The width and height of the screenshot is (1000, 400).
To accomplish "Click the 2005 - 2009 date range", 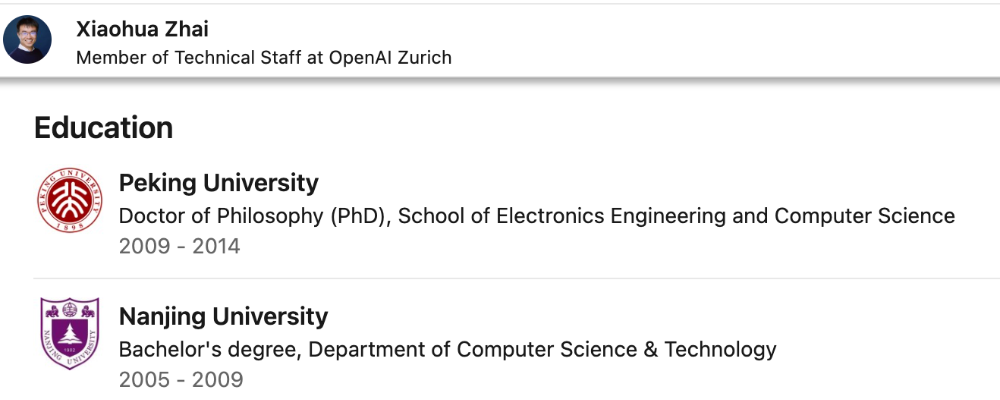I will pos(181,380).
